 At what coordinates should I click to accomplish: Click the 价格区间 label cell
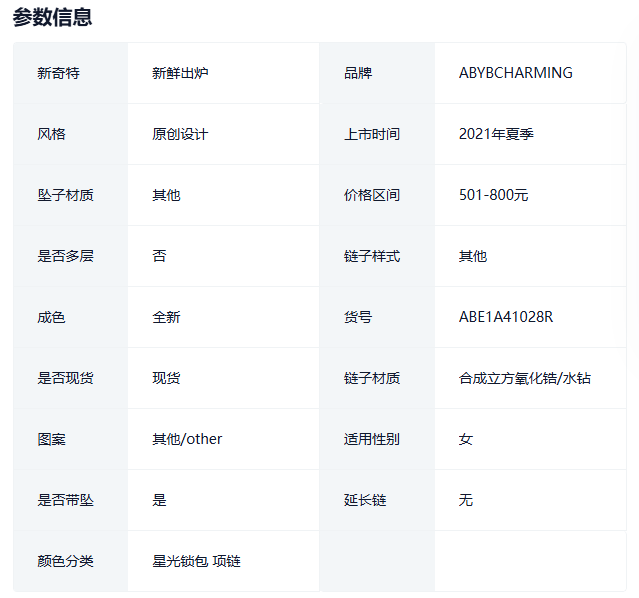[371, 195]
